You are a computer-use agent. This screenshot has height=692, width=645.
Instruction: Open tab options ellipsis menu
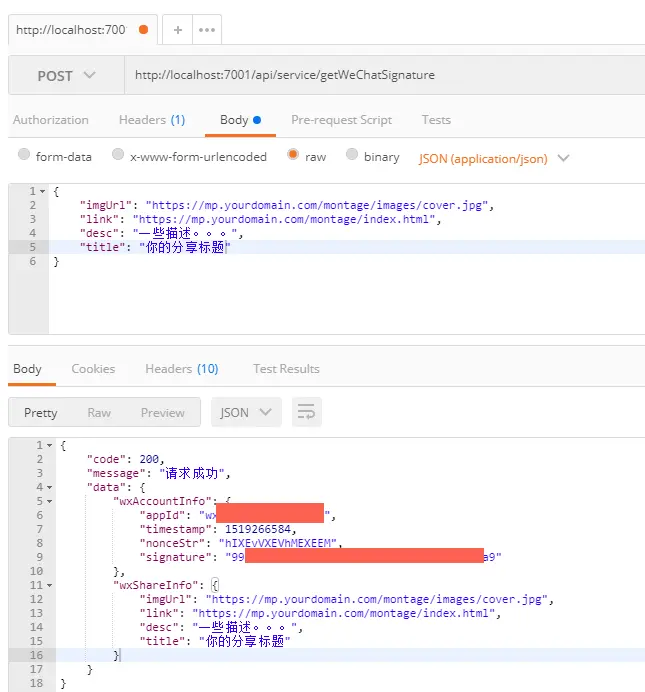207,30
